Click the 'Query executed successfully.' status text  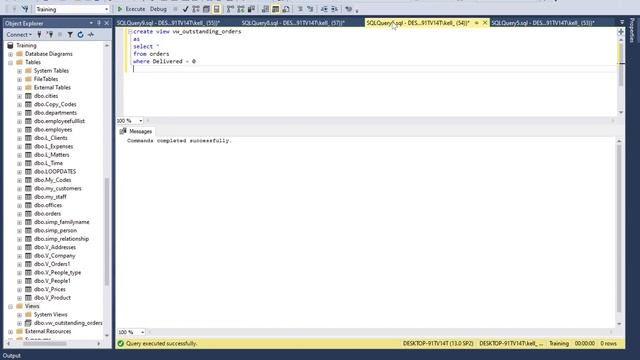click(x=161, y=344)
